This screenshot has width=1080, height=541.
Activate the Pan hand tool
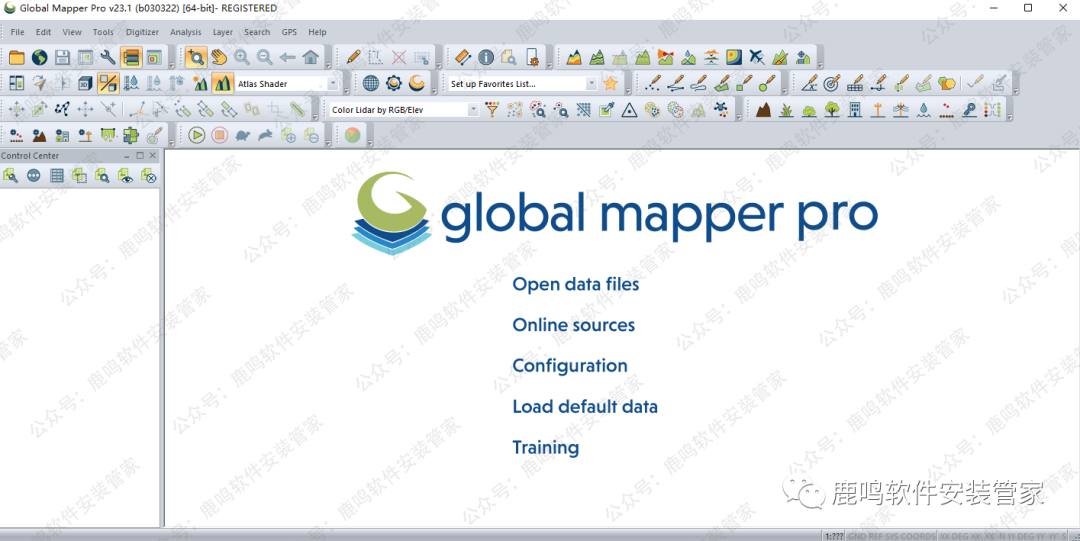pos(218,58)
